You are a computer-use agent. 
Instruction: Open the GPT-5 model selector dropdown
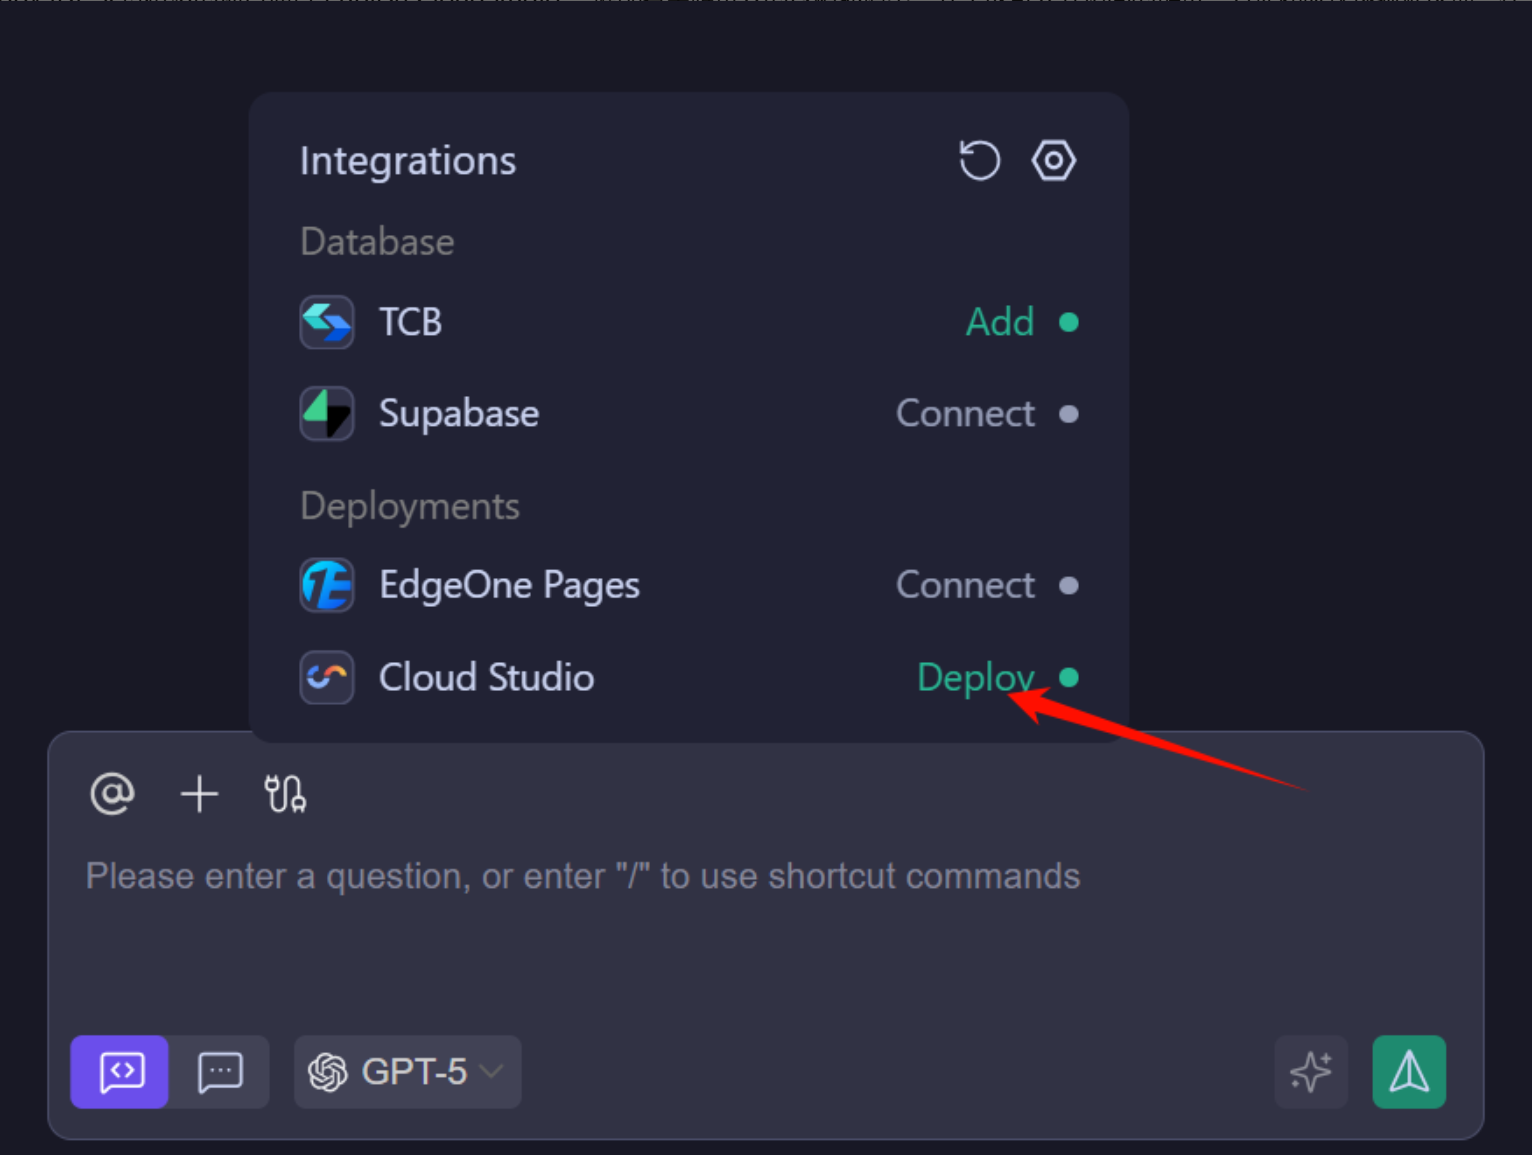[406, 1072]
